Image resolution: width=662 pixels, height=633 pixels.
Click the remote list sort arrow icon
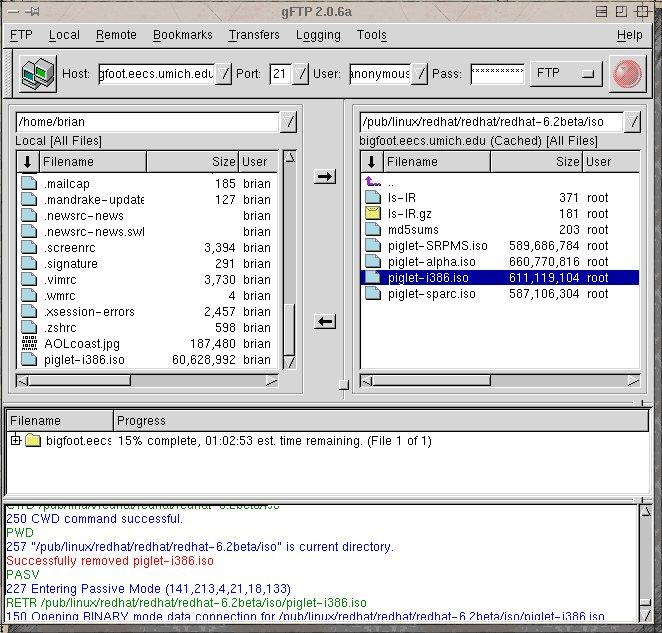(372, 162)
